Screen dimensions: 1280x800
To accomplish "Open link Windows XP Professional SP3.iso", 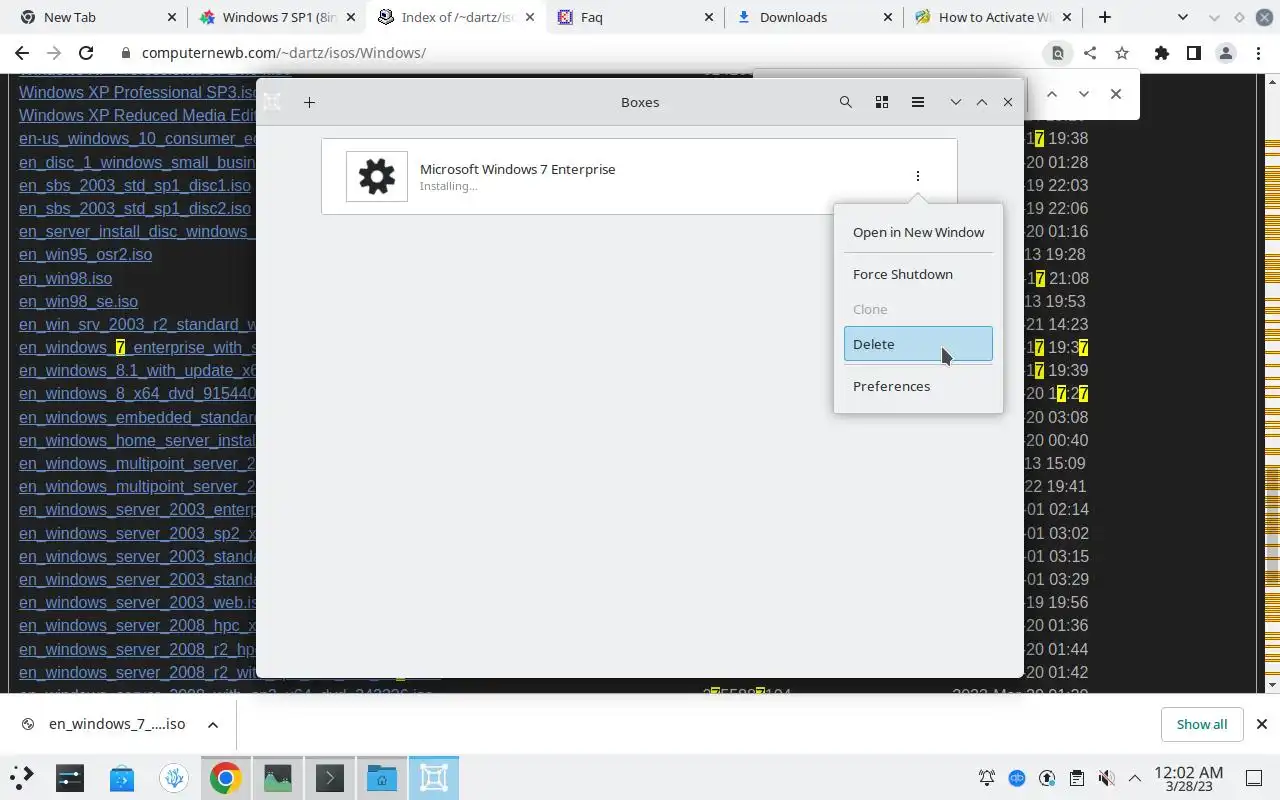I will point(138,92).
